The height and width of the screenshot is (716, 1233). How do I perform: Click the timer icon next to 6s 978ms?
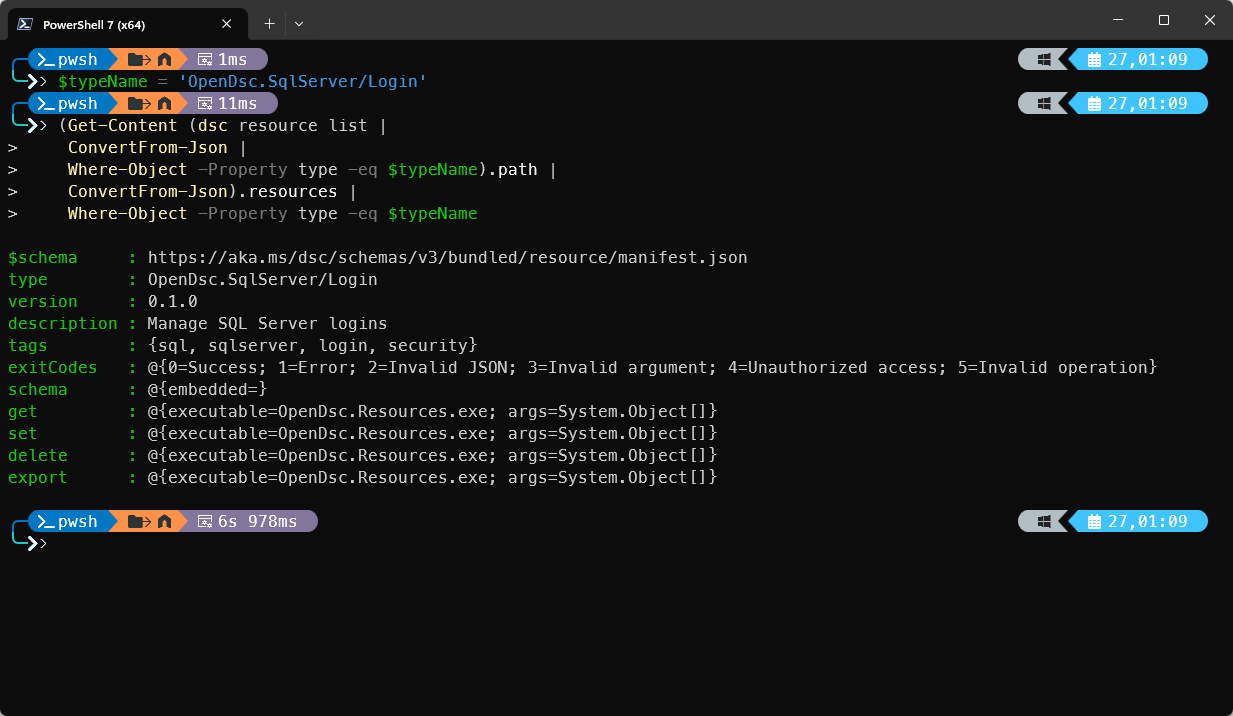click(205, 521)
